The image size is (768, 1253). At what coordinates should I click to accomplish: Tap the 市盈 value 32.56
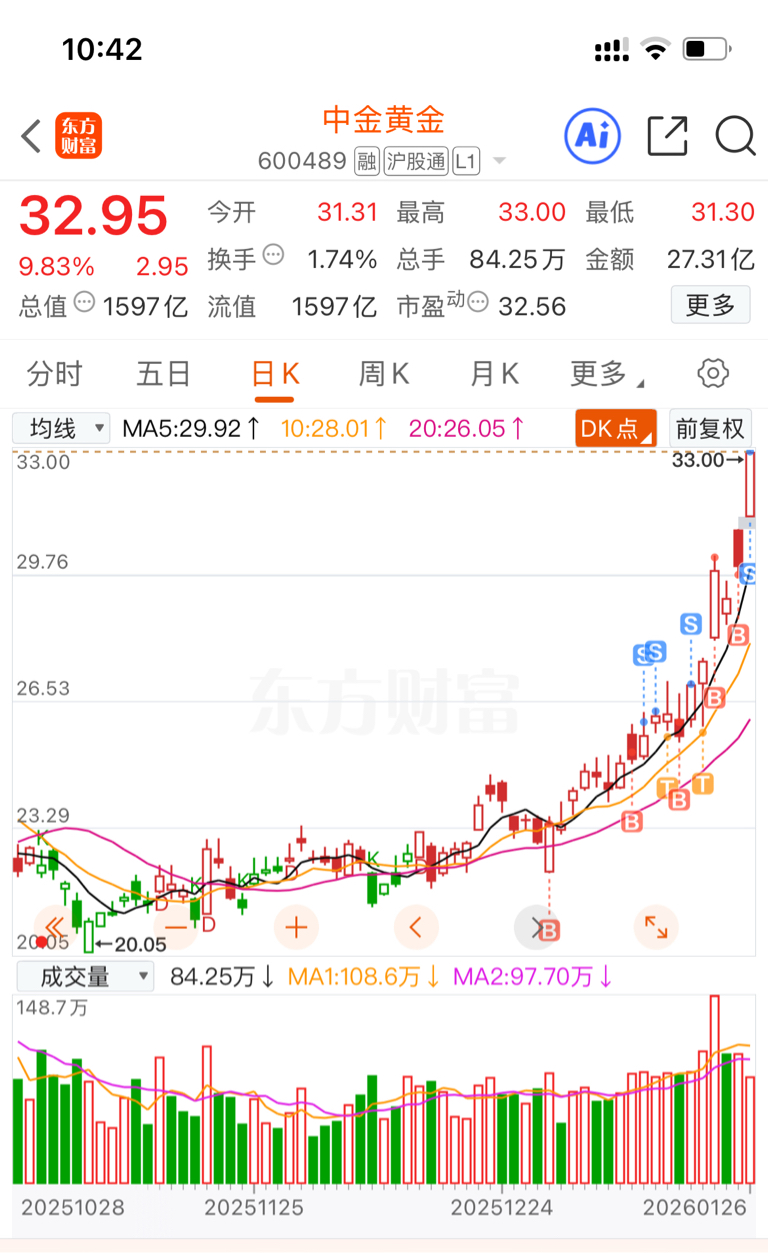[x=532, y=306]
